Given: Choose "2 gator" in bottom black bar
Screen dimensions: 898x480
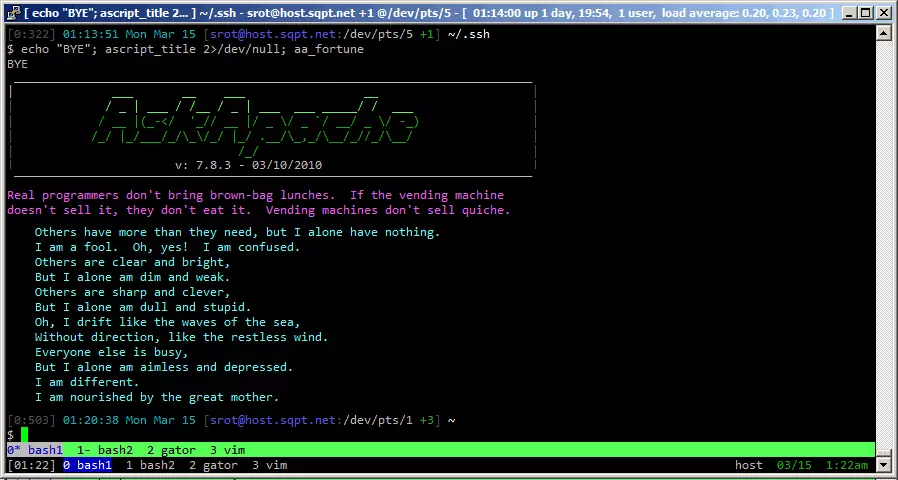Looking at the screenshot, I should (x=213, y=465).
